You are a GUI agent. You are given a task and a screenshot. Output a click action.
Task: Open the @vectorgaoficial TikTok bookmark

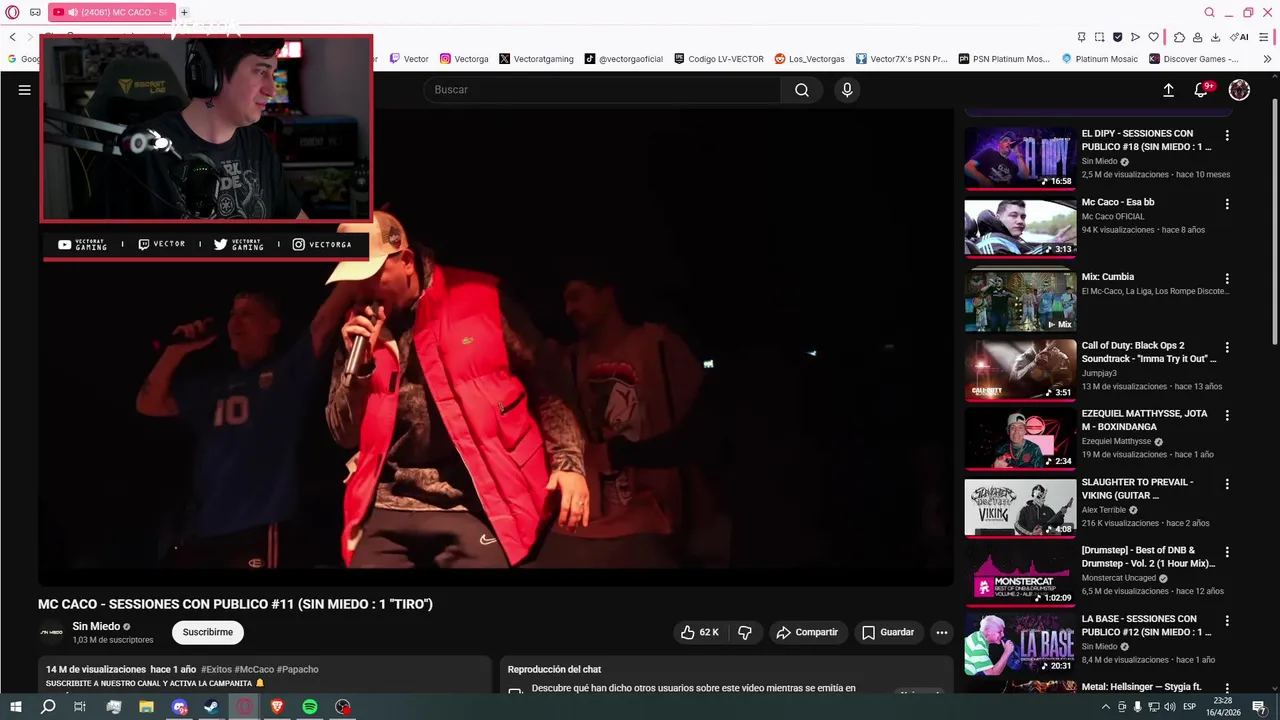click(x=624, y=59)
